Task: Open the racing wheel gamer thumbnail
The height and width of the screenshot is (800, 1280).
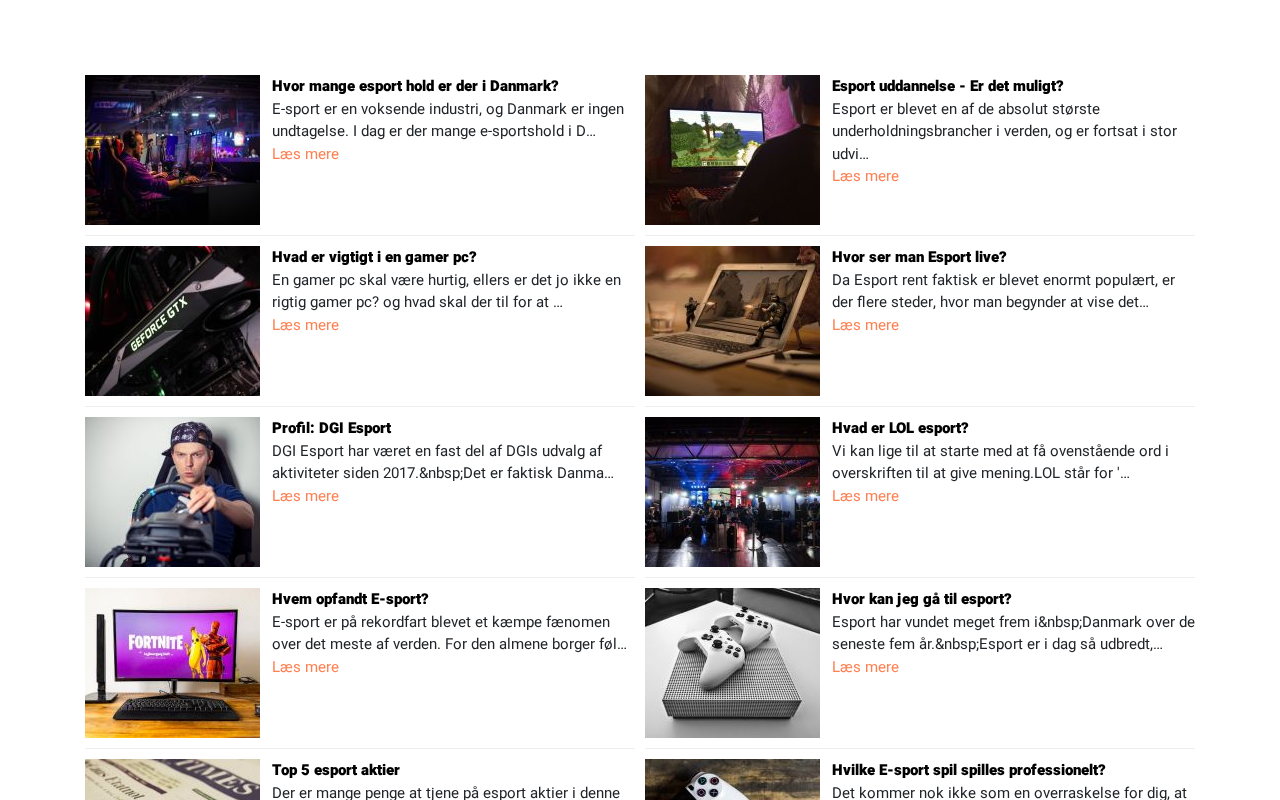Action: click(x=172, y=492)
